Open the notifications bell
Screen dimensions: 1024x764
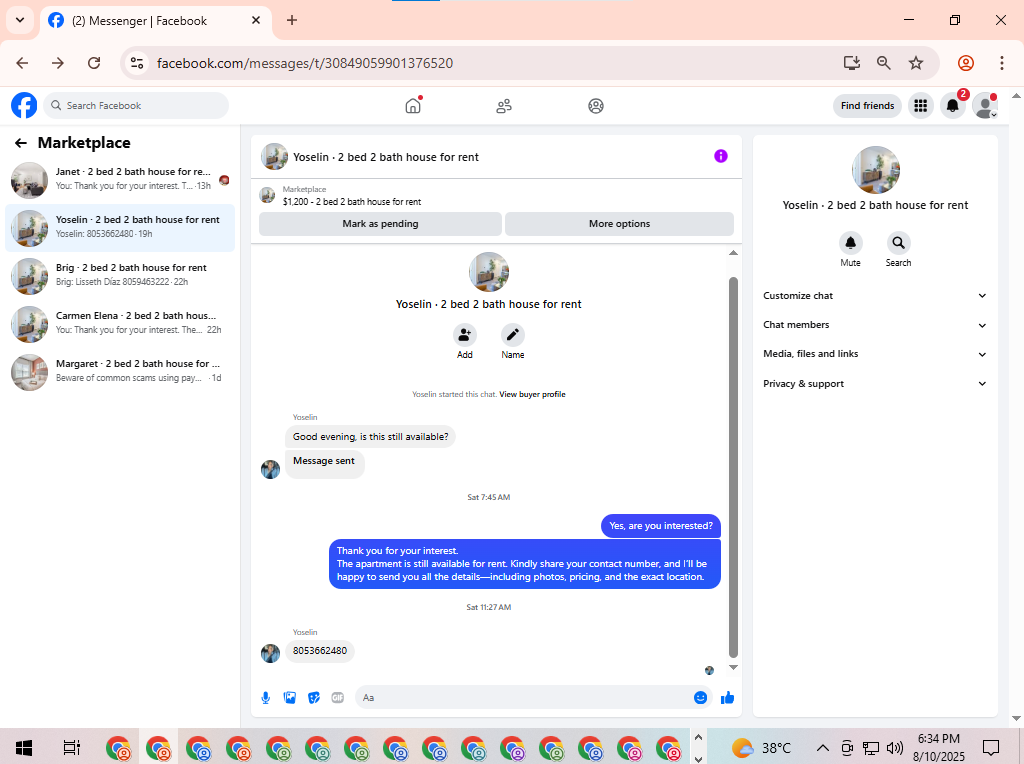tap(953, 105)
